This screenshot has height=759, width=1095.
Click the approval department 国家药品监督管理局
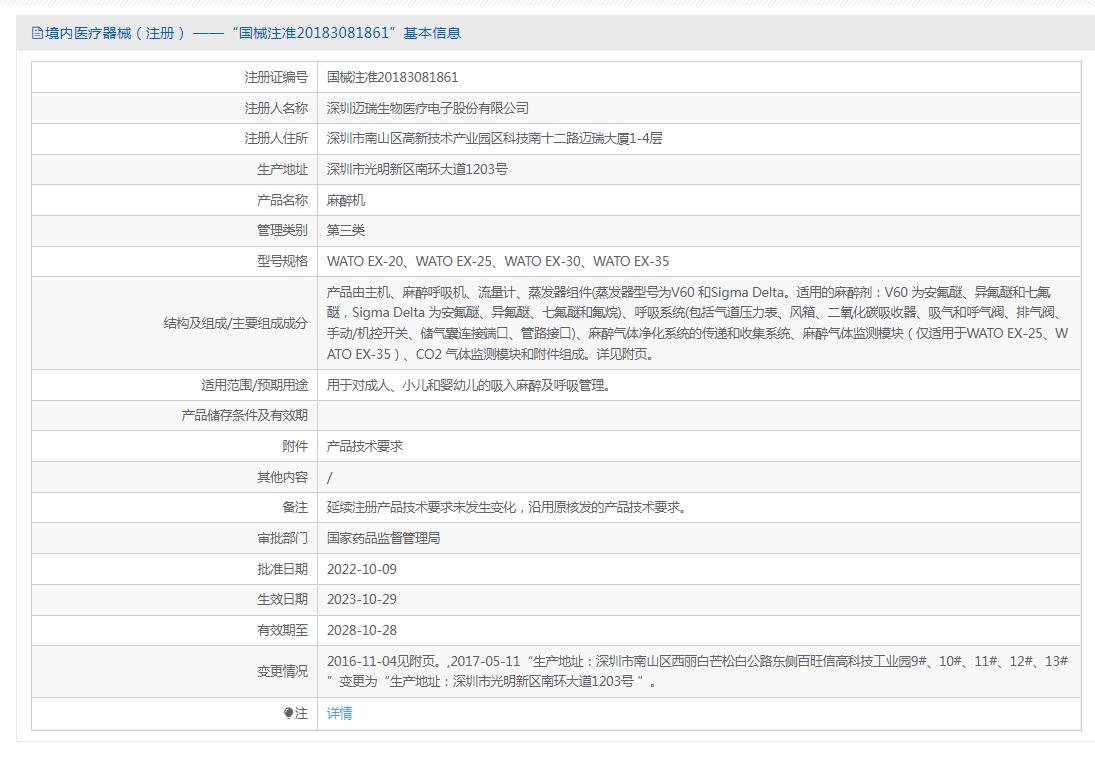[383, 538]
